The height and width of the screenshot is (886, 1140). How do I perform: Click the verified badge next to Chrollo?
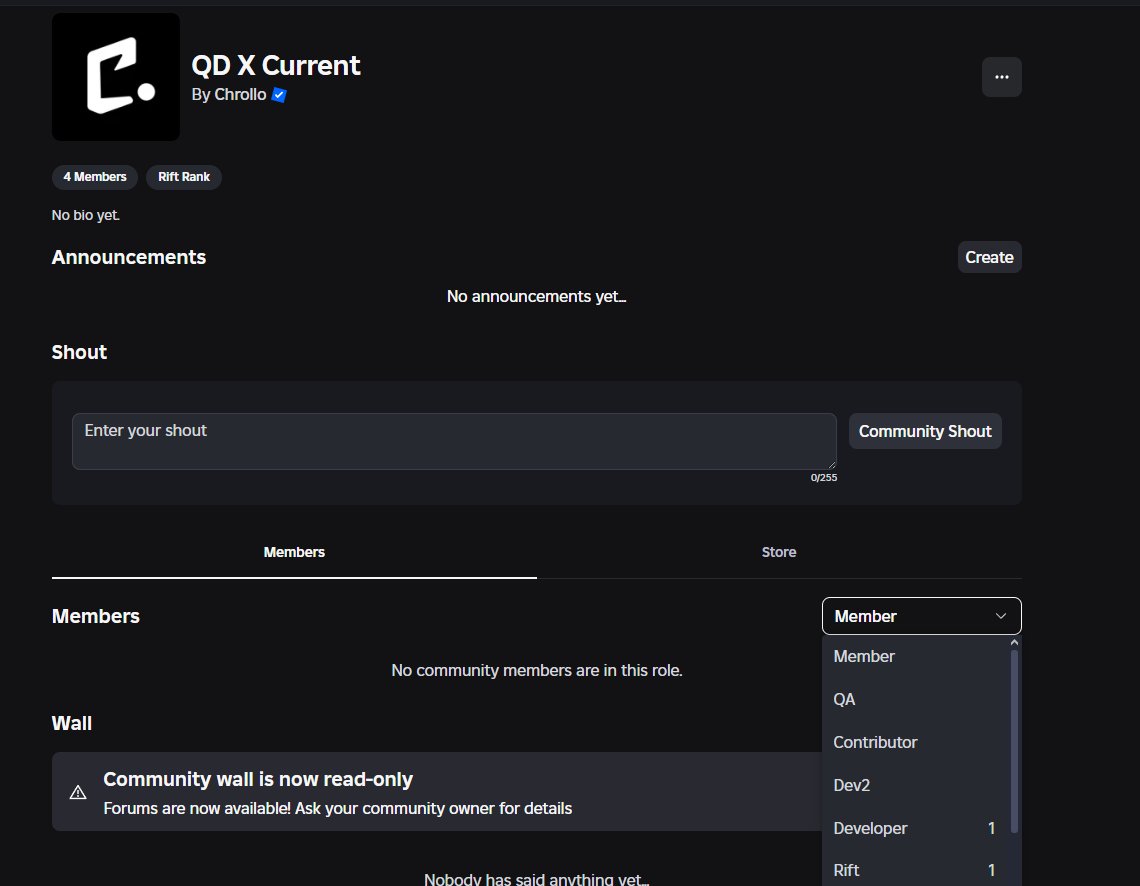pos(279,94)
